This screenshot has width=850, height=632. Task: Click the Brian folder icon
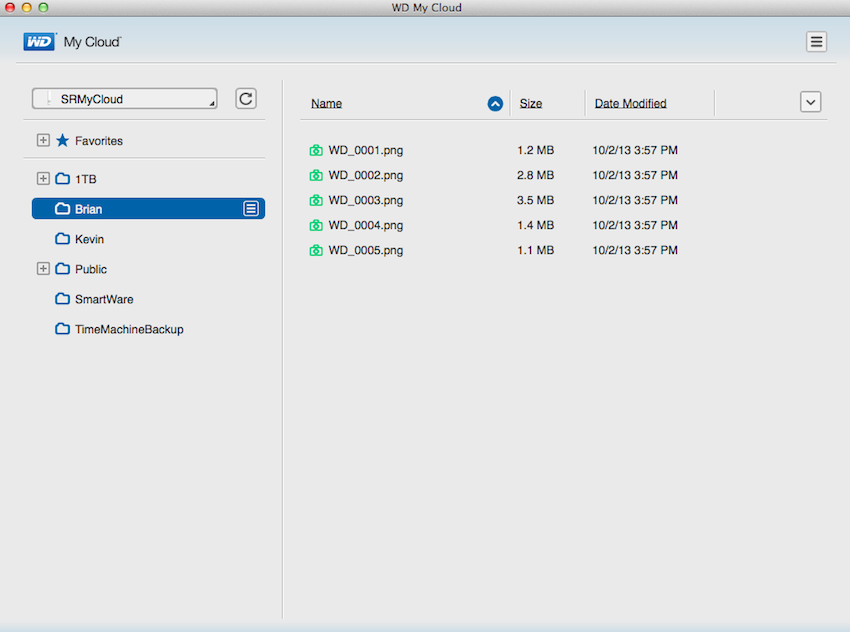63,209
